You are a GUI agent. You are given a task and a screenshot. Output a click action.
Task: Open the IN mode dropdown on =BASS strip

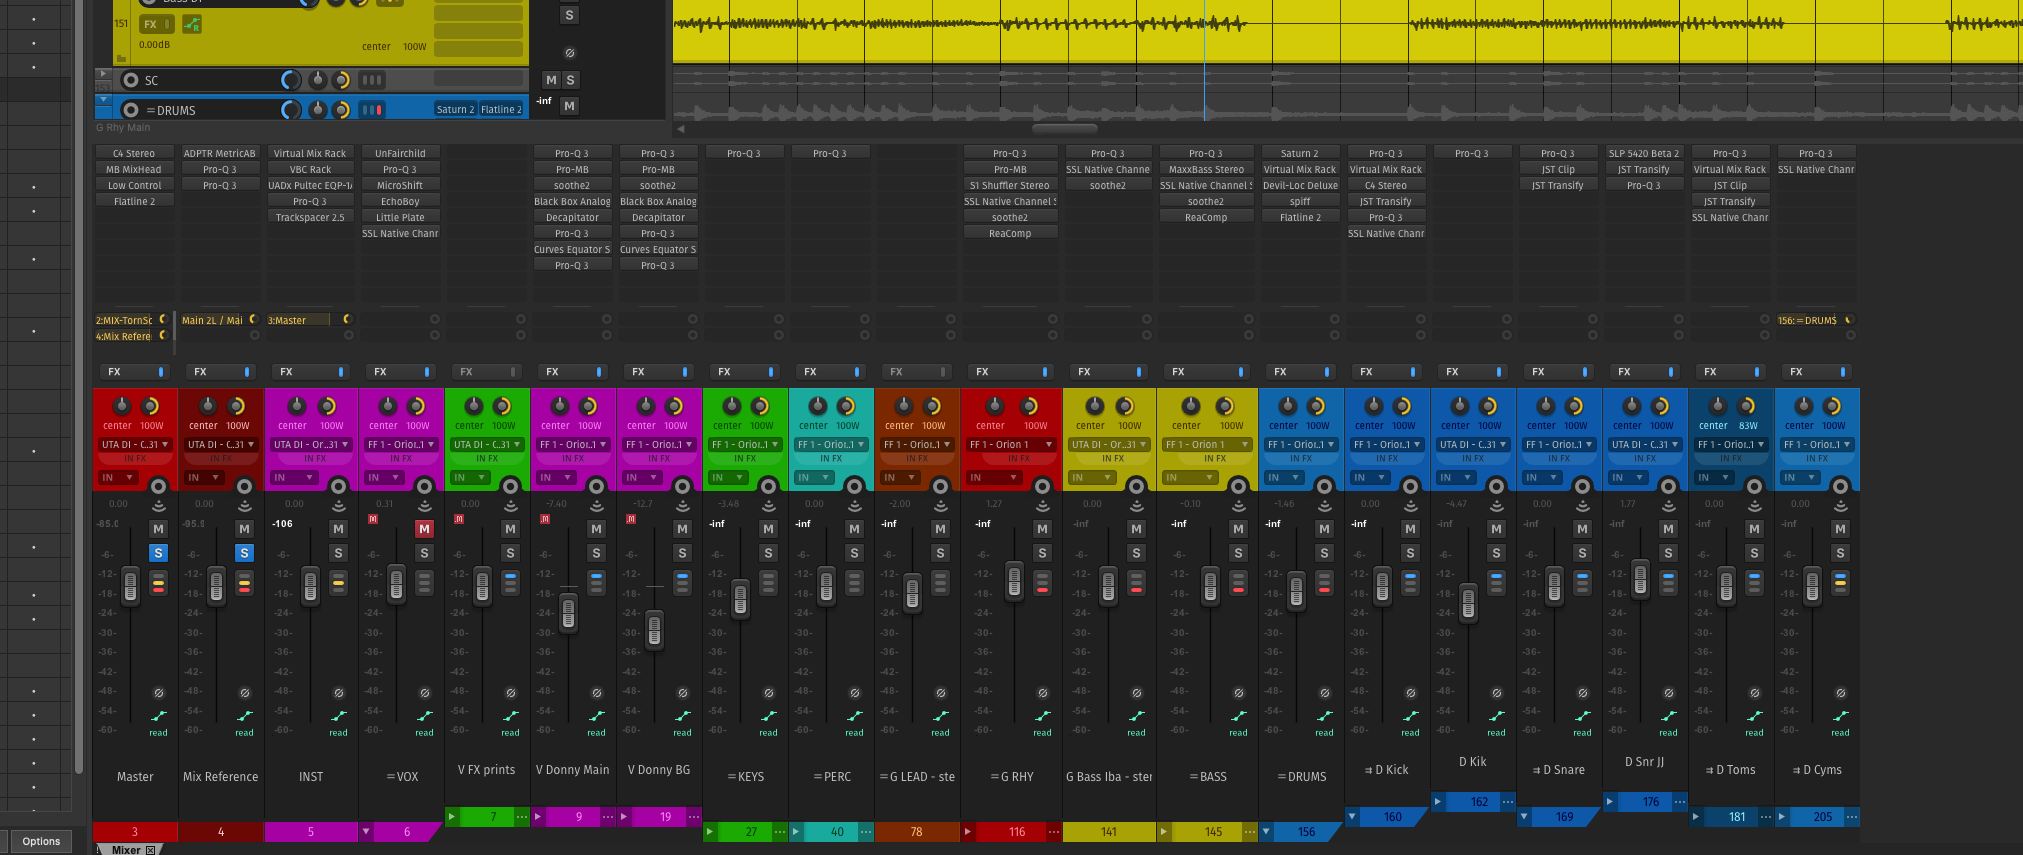pos(1187,478)
